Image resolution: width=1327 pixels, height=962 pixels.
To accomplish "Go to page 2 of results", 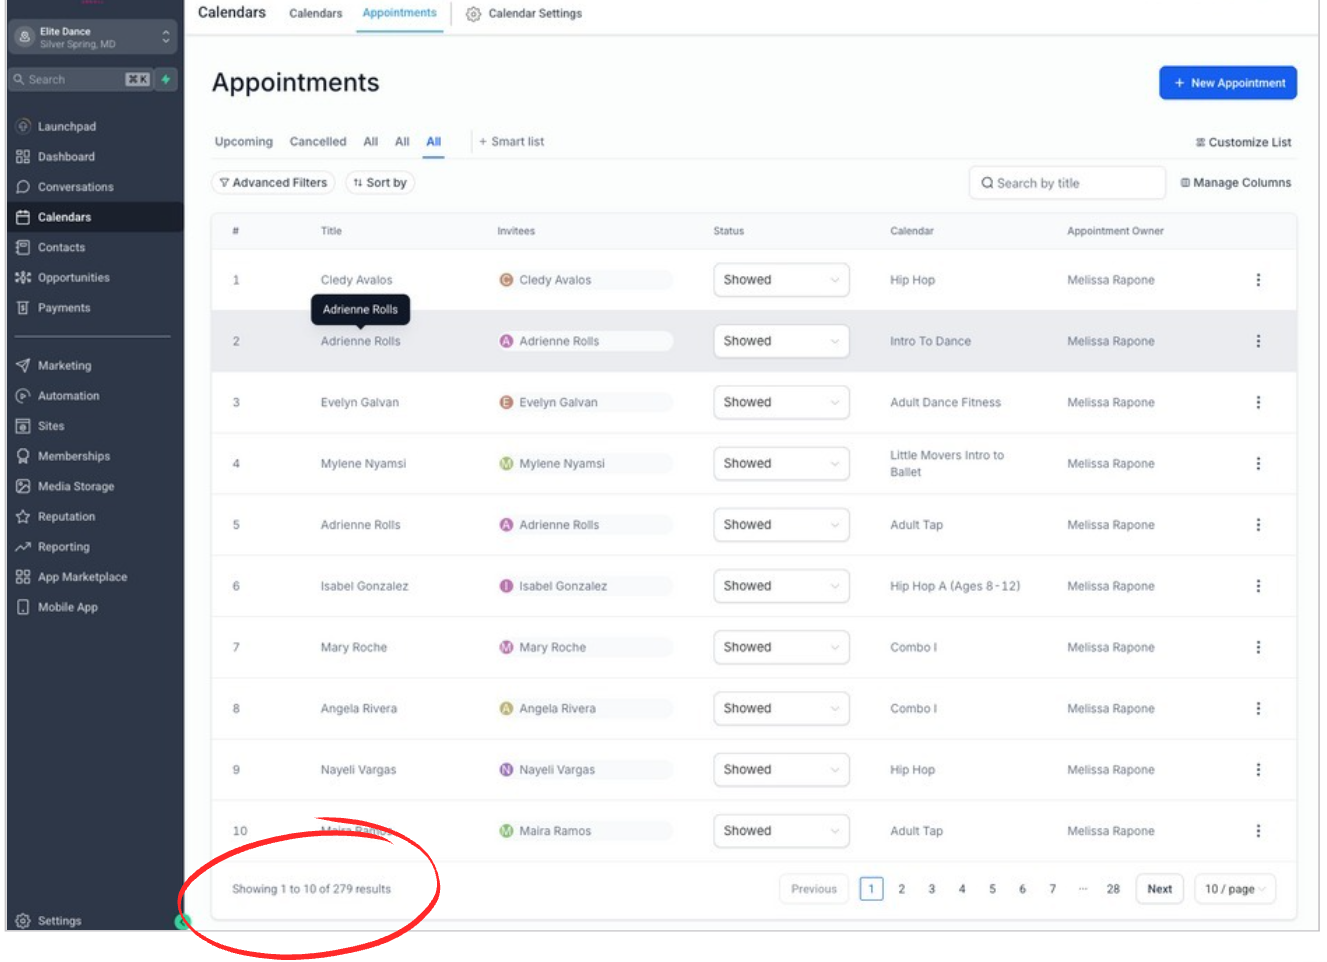I will (x=901, y=889).
